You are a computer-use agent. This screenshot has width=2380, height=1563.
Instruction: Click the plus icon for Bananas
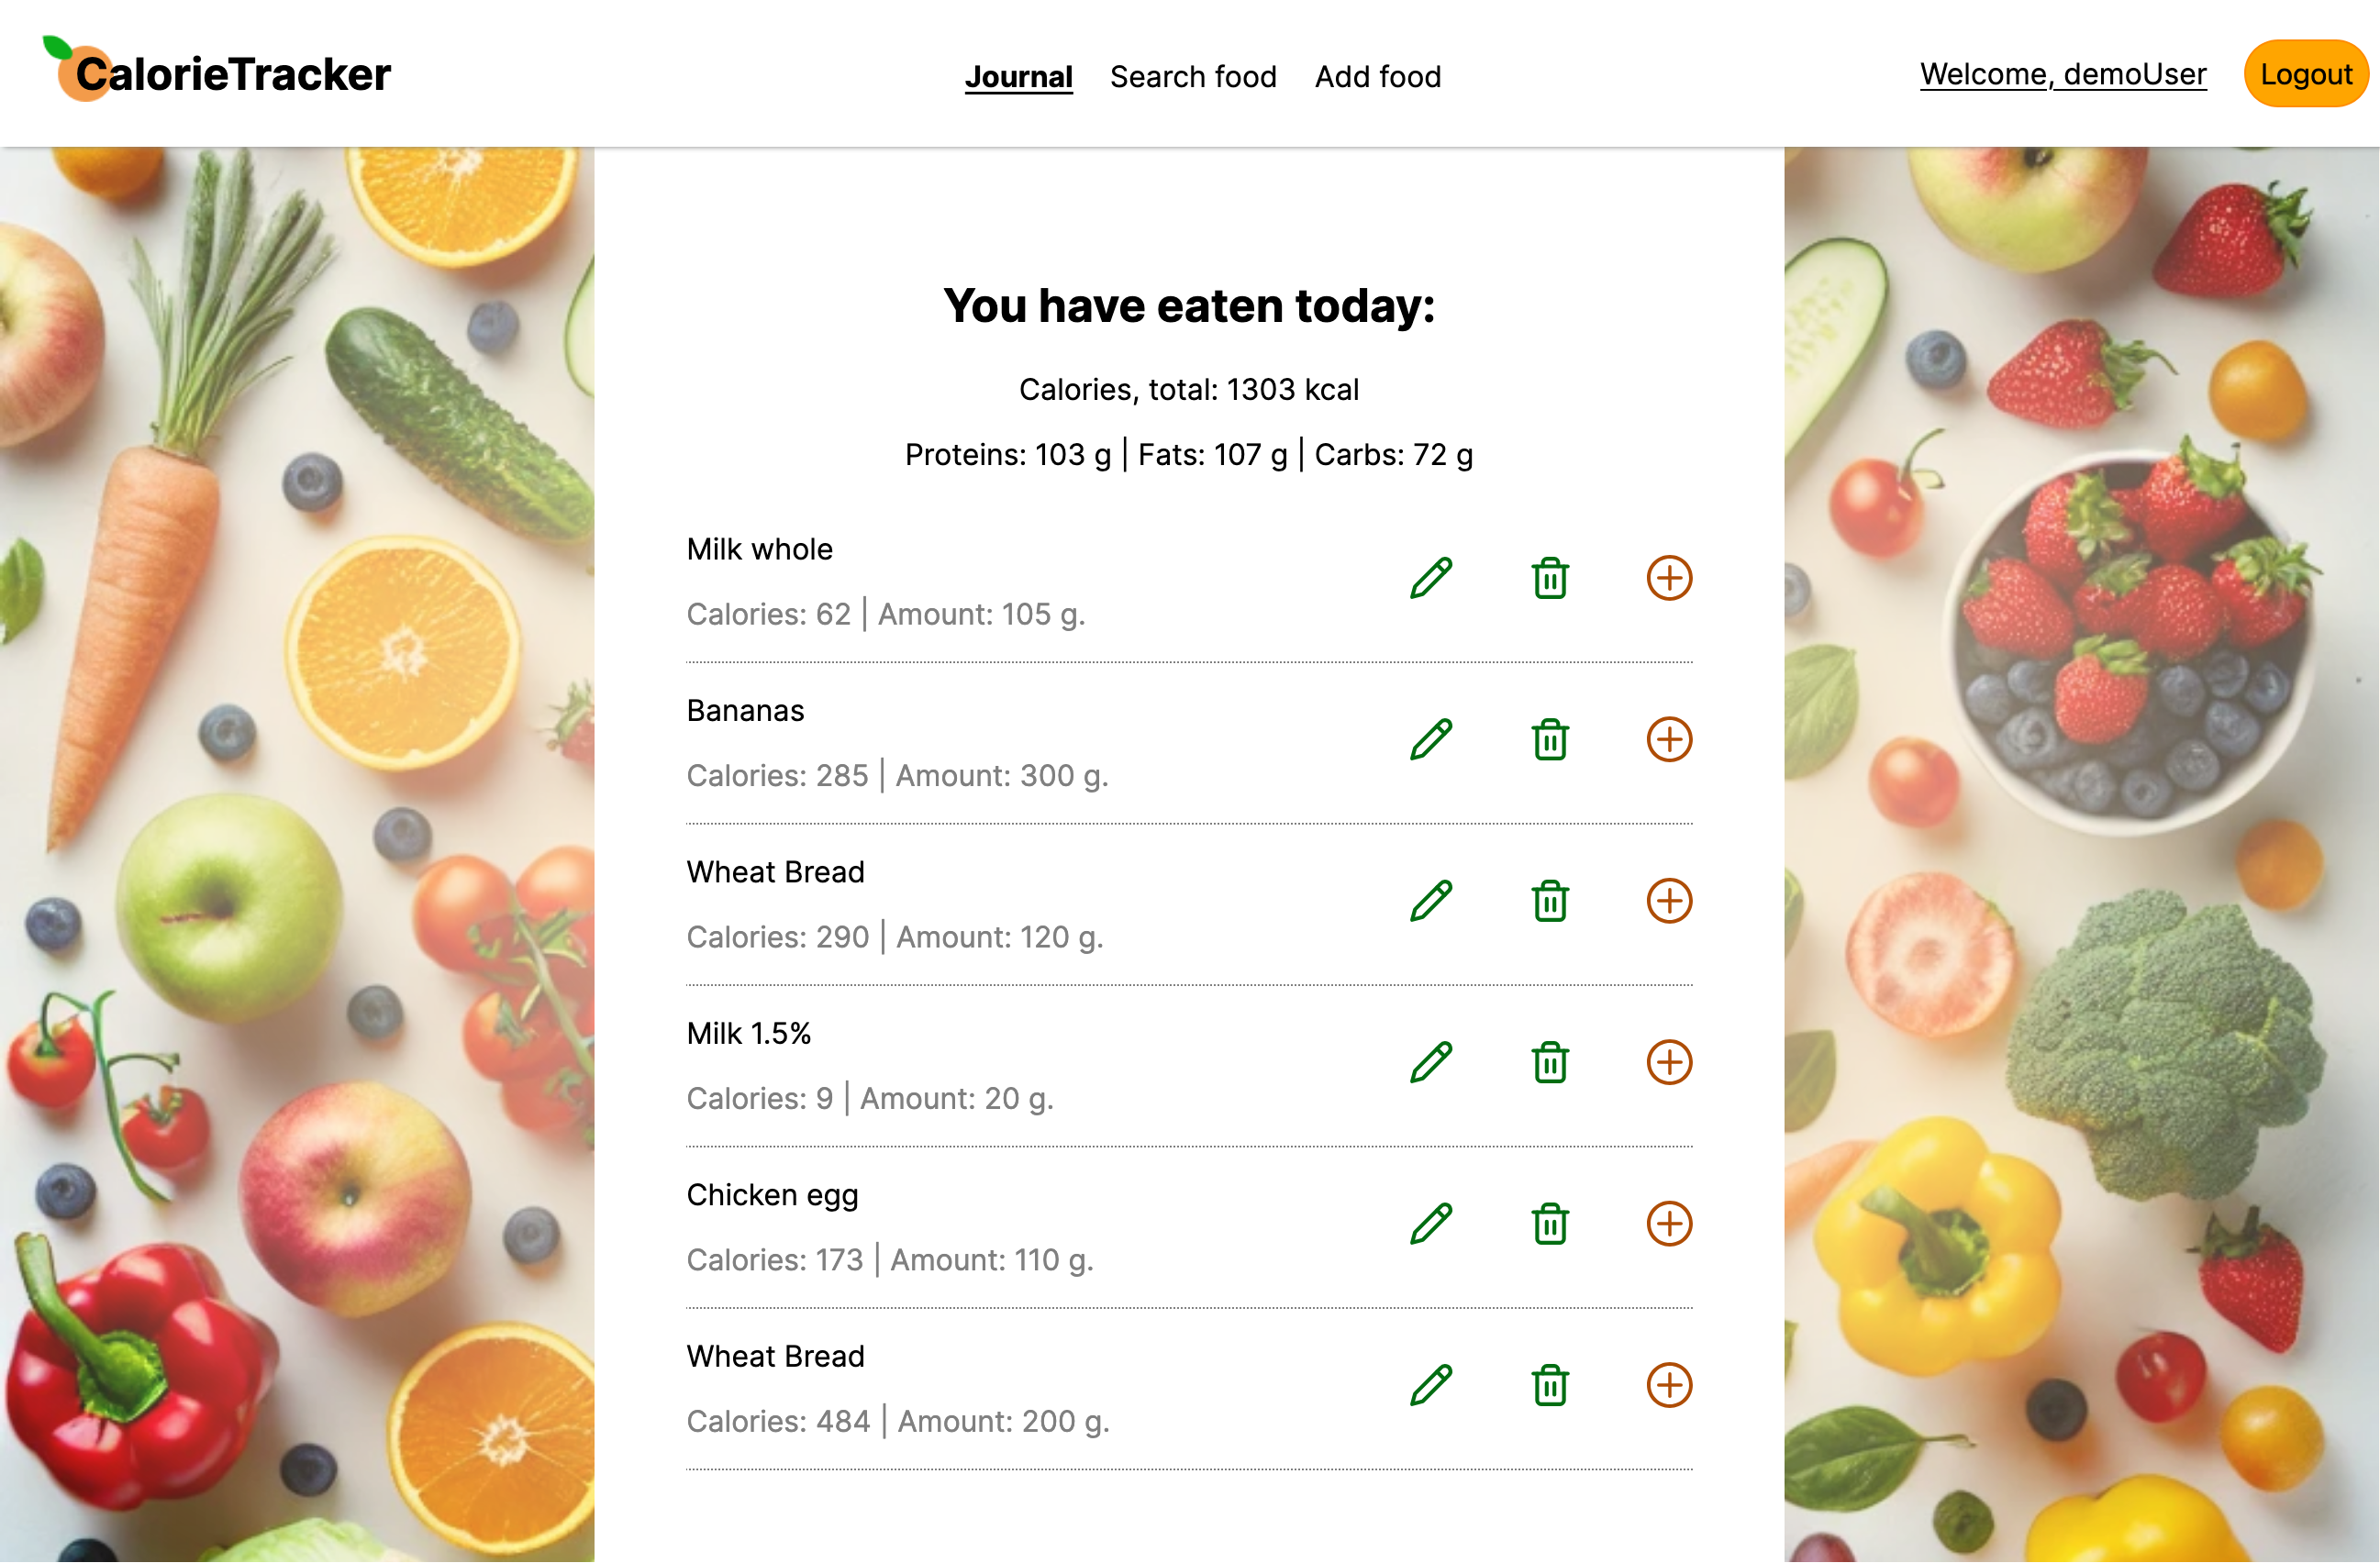pyautogui.click(x=1669, y=740)
